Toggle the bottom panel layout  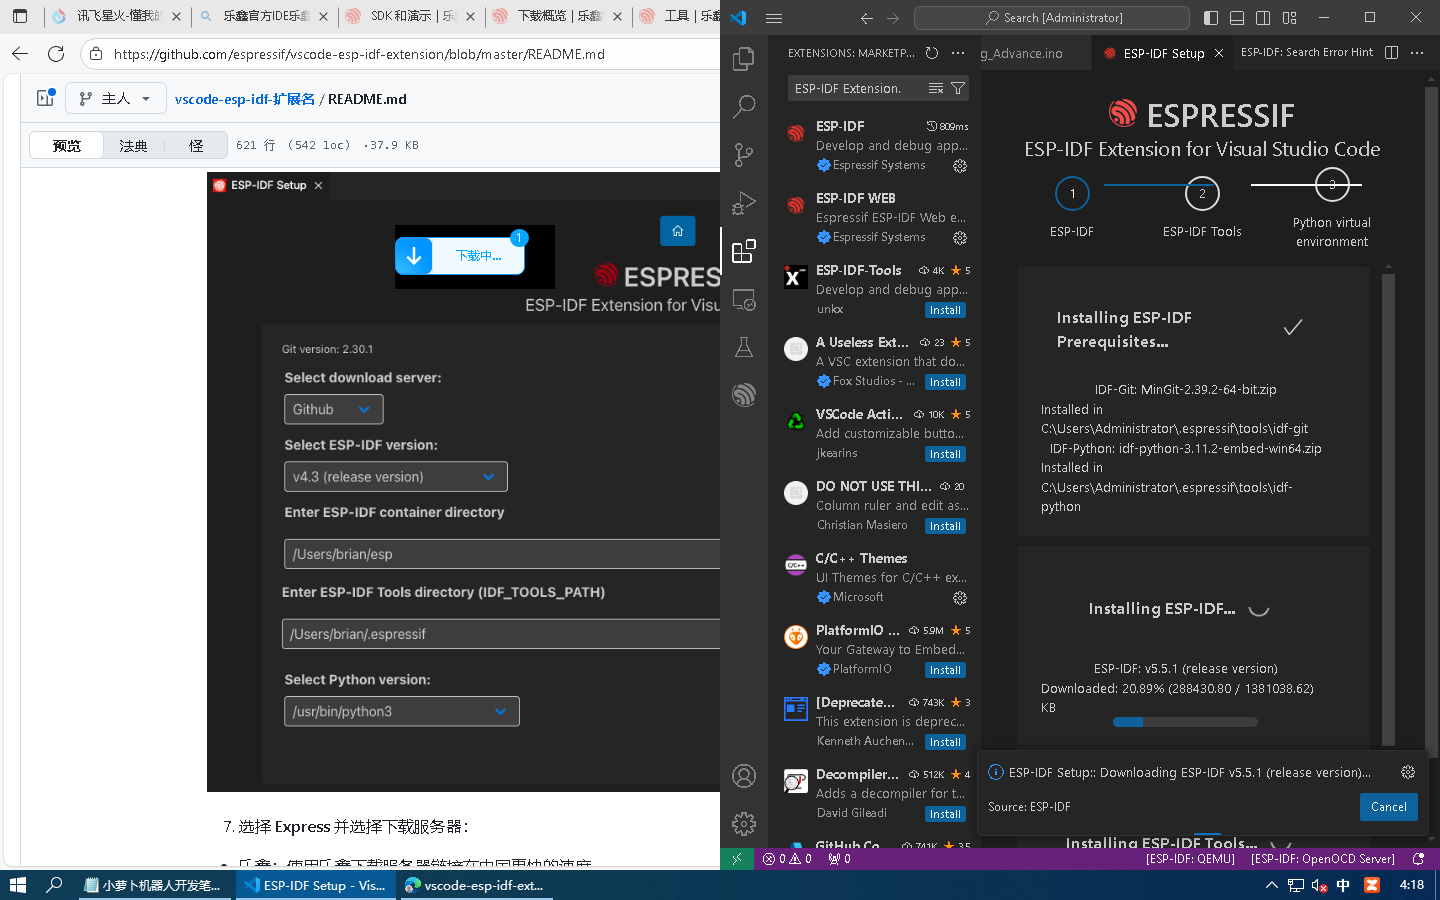(1237, 18)
